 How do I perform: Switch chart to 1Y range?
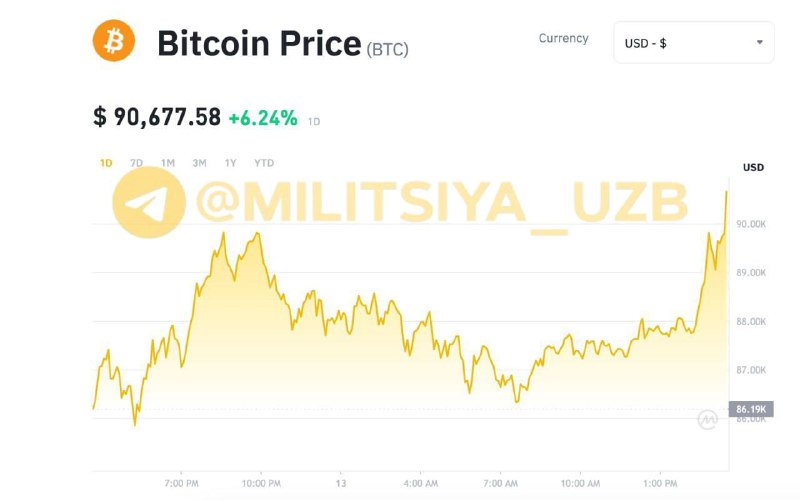tap(231, 163)
